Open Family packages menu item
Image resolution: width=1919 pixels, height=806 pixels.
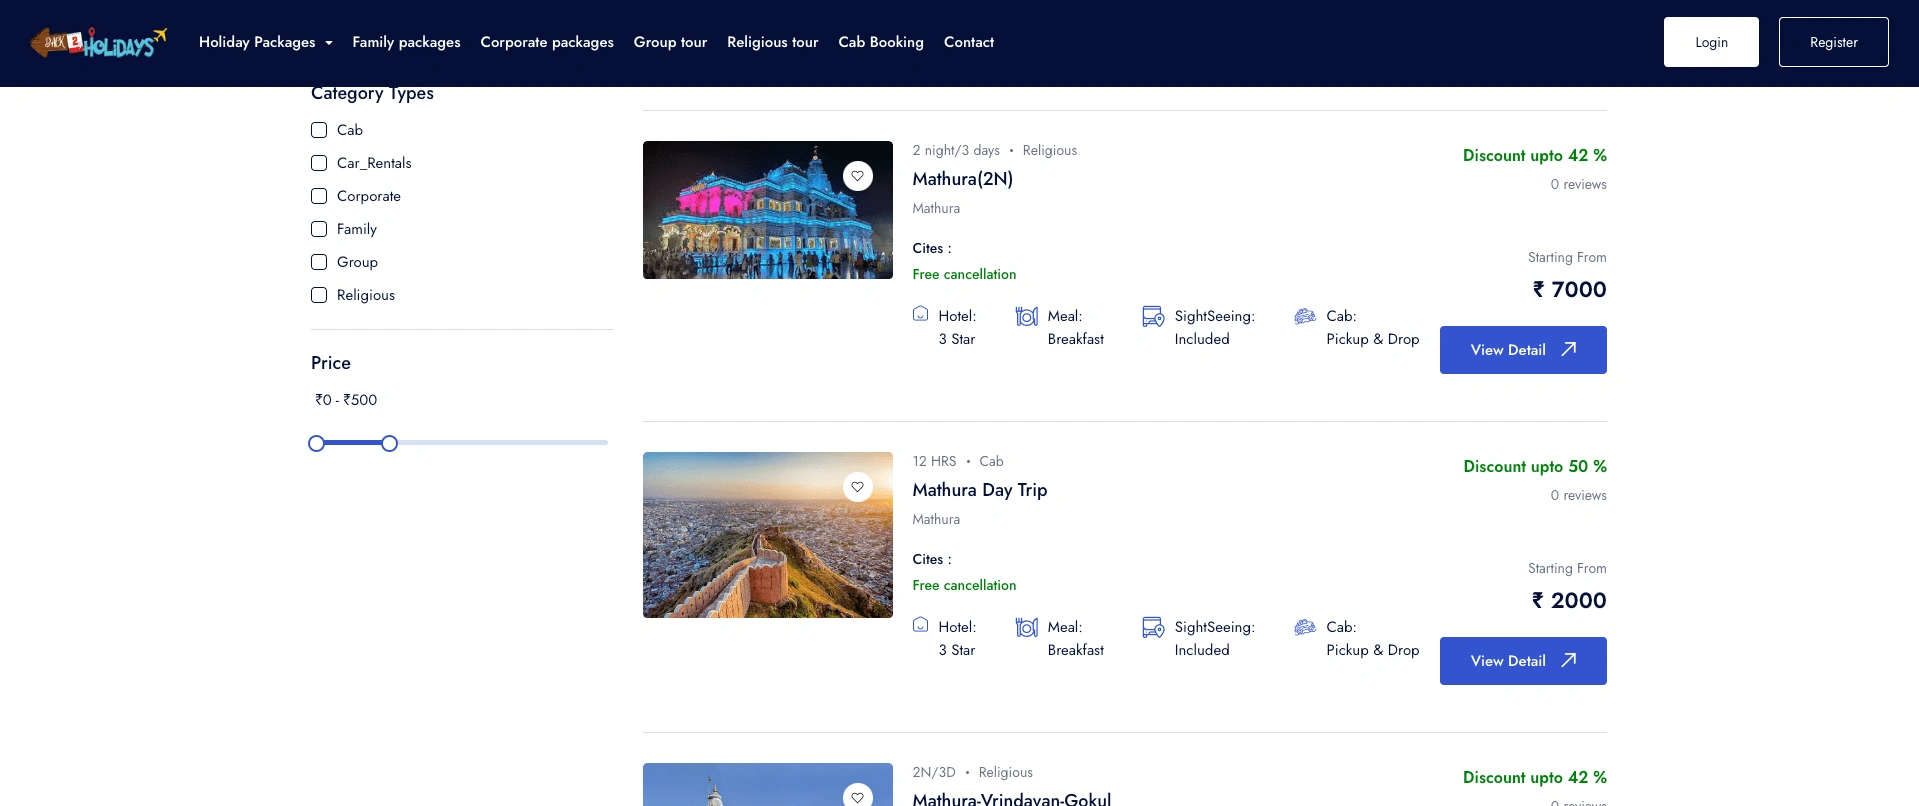click(406, 42)
